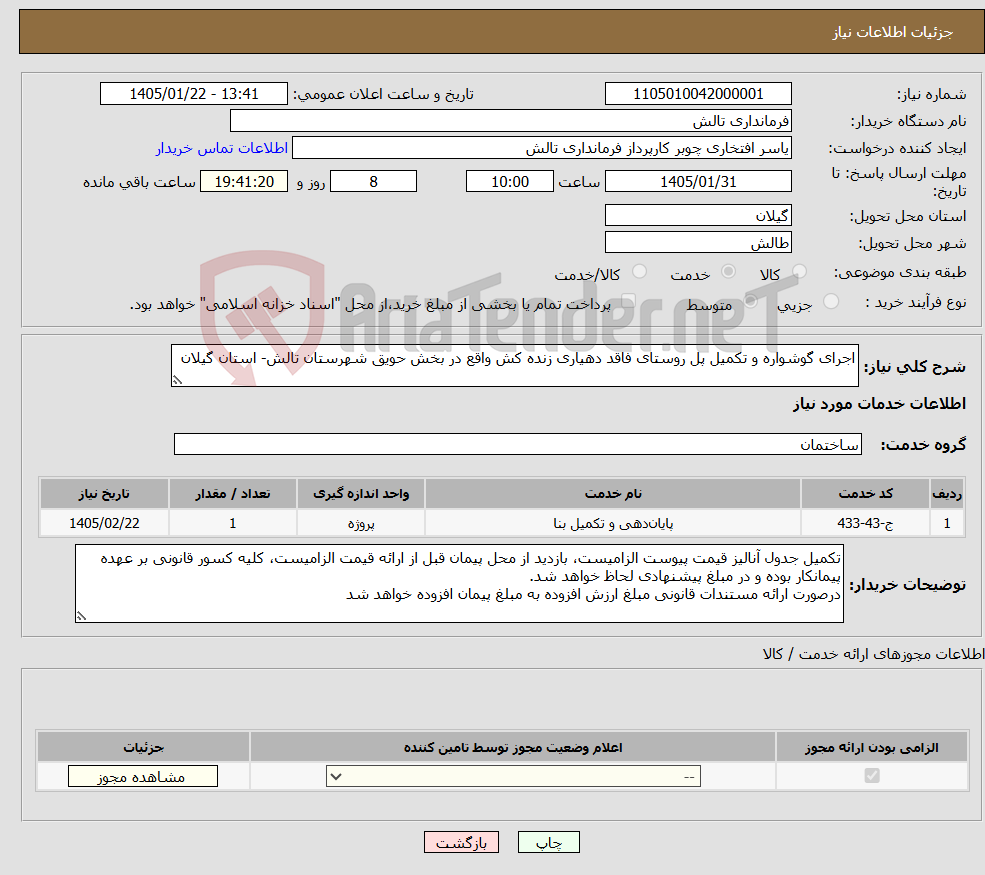Open the اطلاعات تماس خریدار link
The image size is (985, 875).
(x=222, y=148)
